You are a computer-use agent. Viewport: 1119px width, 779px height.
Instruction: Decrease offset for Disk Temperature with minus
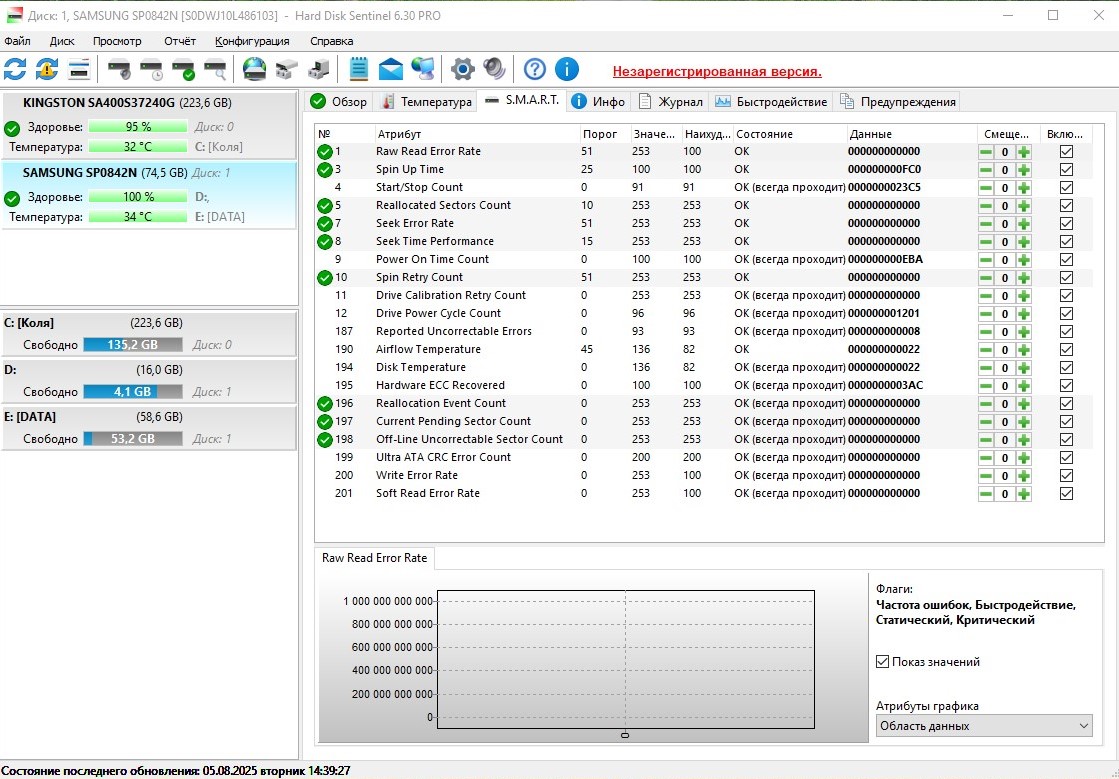click(x=986, y=367)
